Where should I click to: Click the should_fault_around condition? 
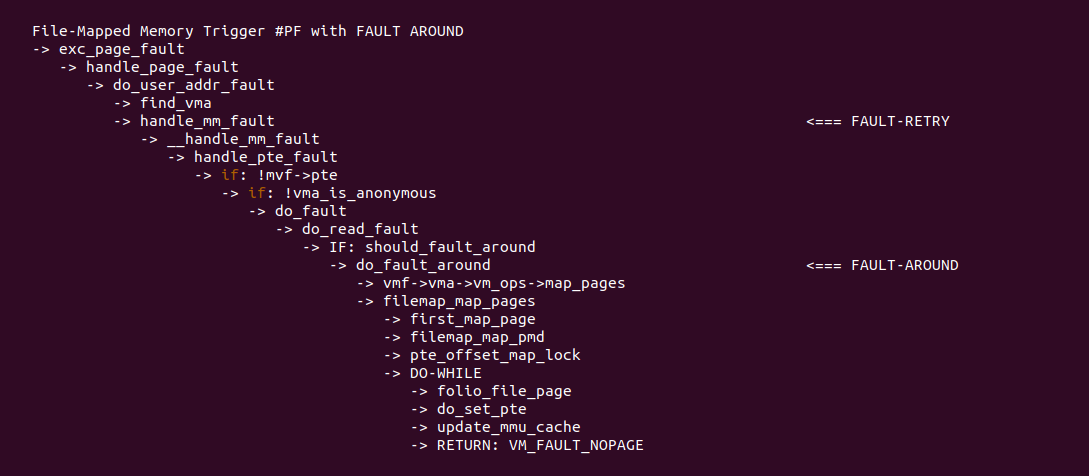tap(450, 247)
